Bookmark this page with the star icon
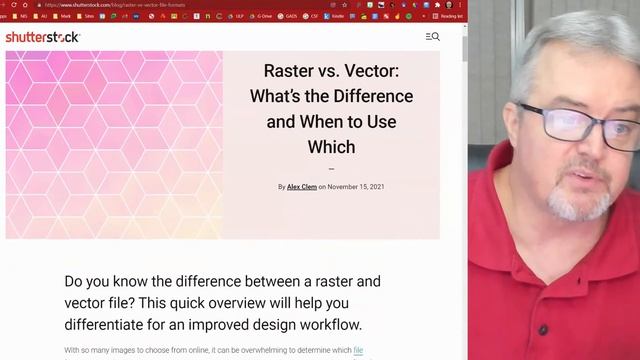640x360 pixels. click(345, 5)
